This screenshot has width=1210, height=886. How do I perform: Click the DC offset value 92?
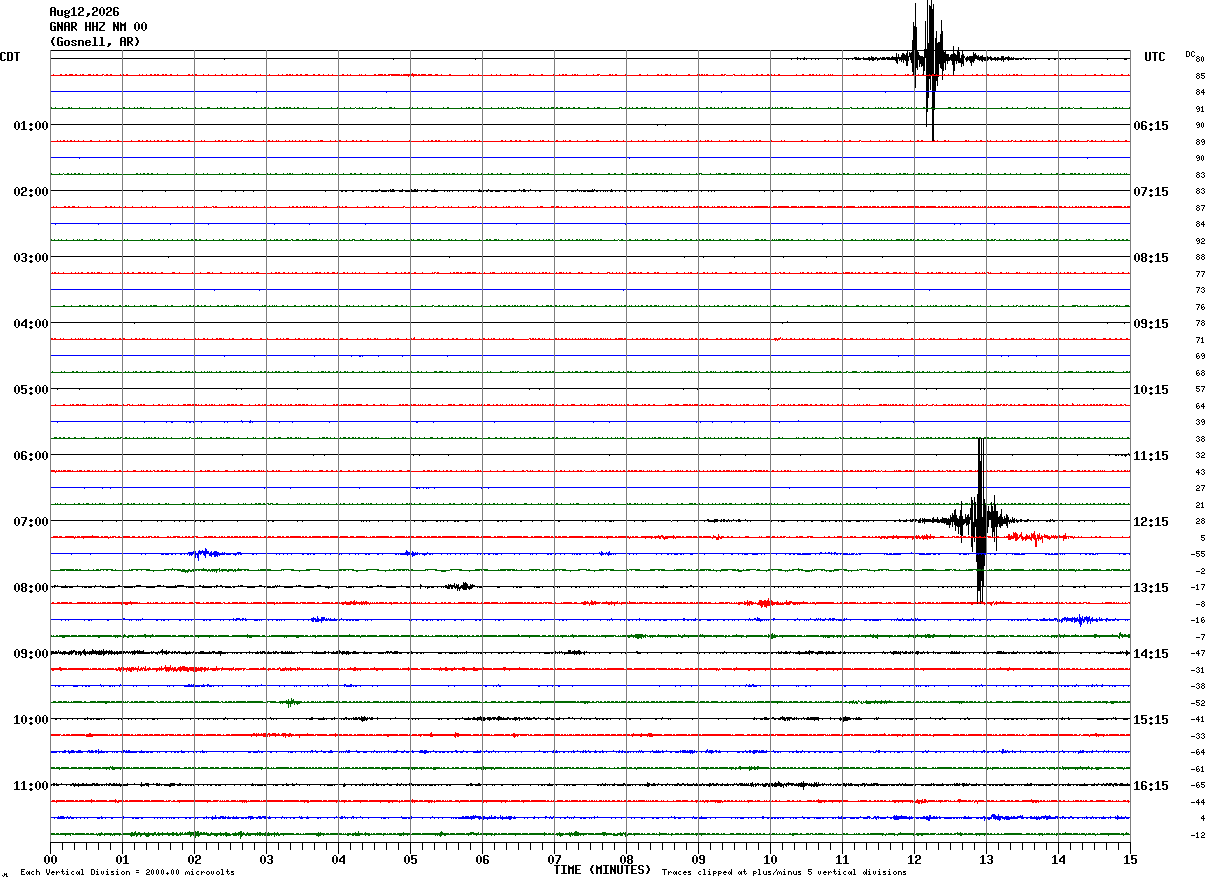click(x=1200, y=241)
